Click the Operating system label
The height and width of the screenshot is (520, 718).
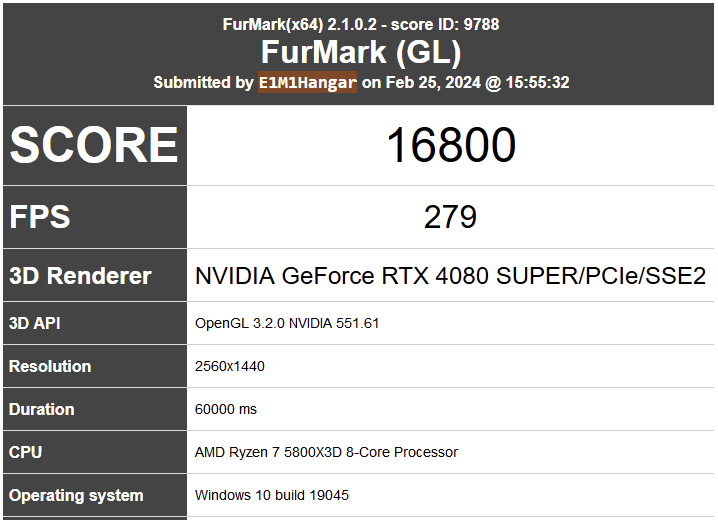click(76, 495)
